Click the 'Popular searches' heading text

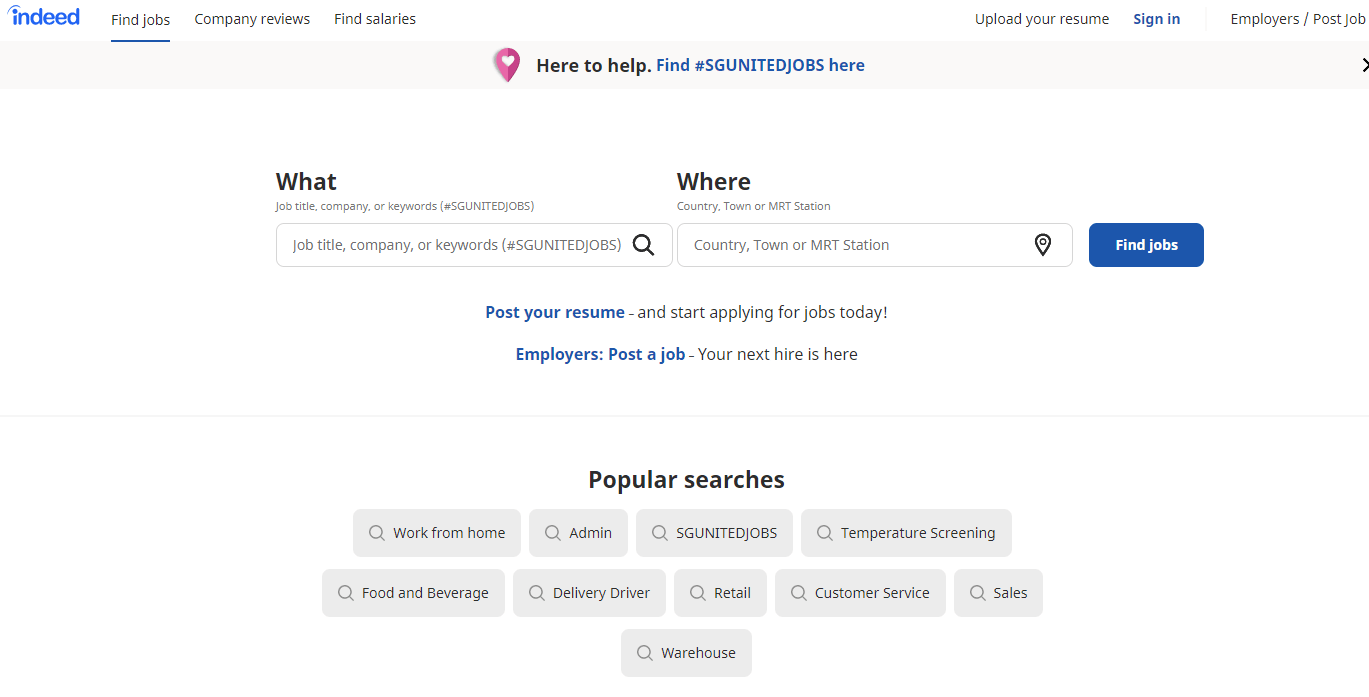pos(686,480)
